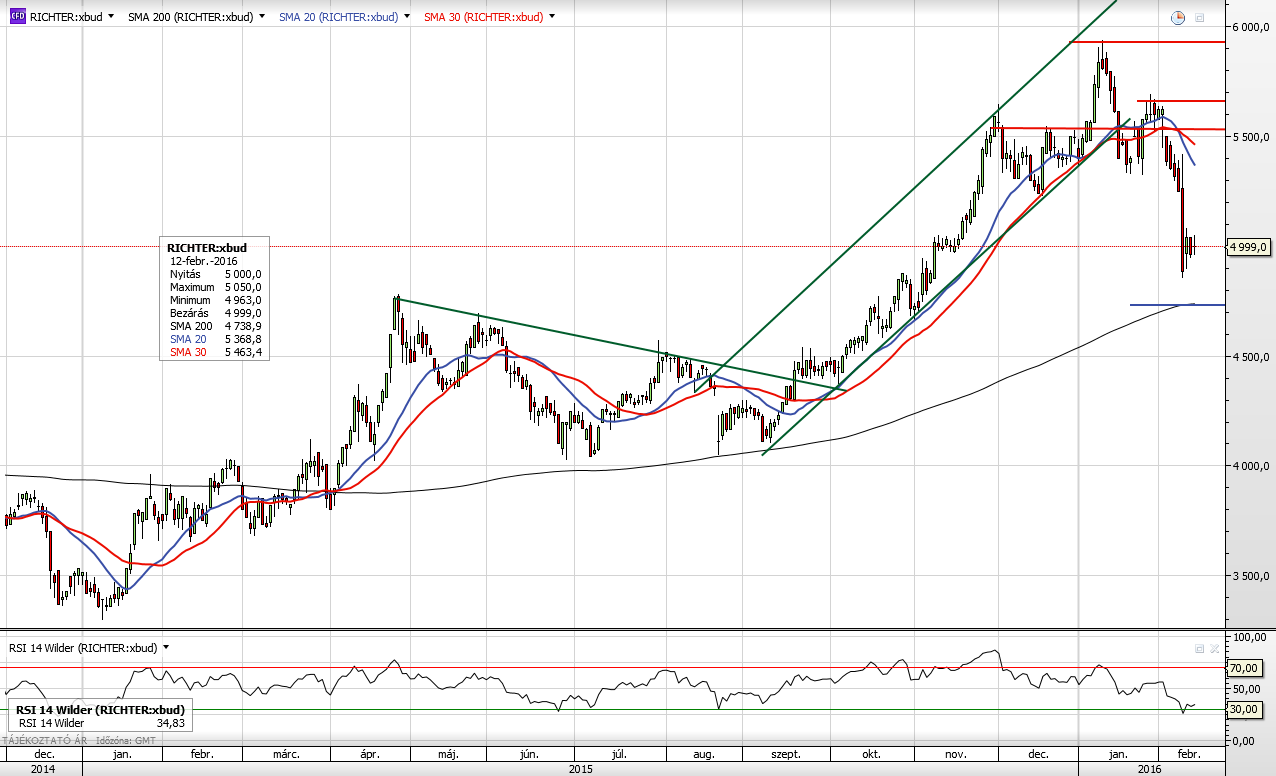Screen dimensions: 1276x776
Task: Open the SMA 30 indicator dropdown arrow
Action: (x=552, y=17)
